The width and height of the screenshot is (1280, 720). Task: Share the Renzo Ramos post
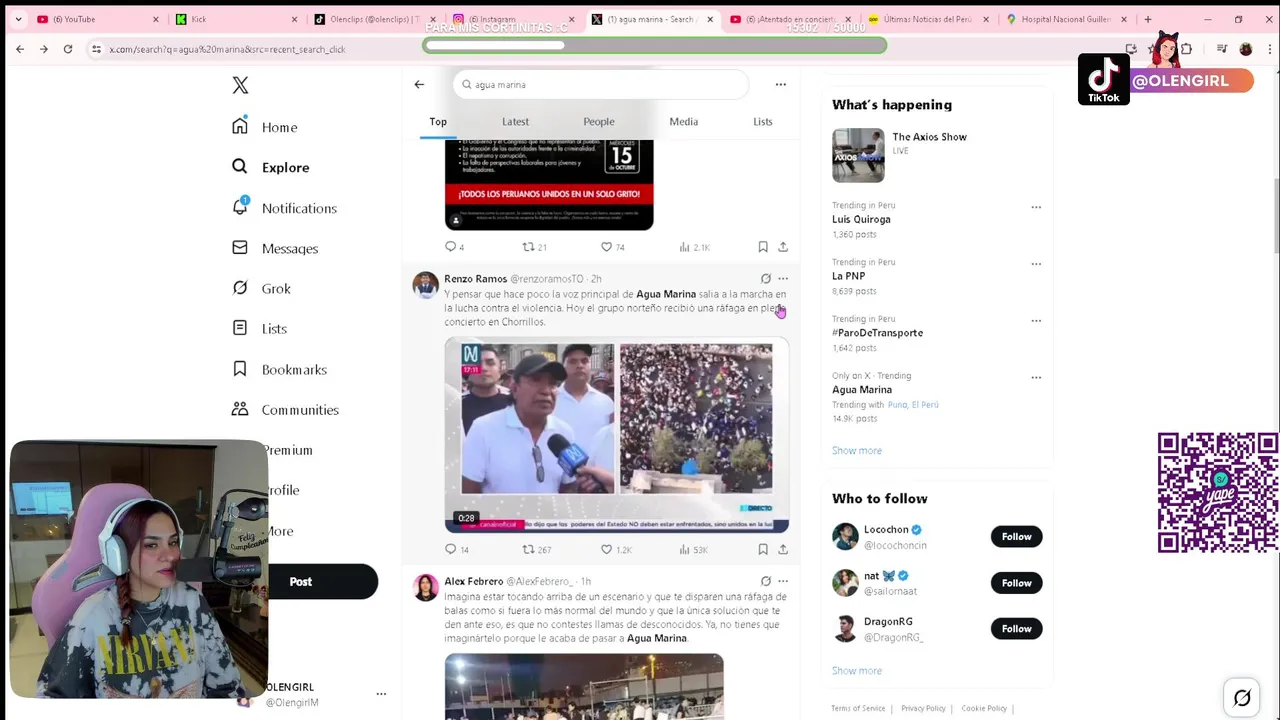tap(783, 549)
